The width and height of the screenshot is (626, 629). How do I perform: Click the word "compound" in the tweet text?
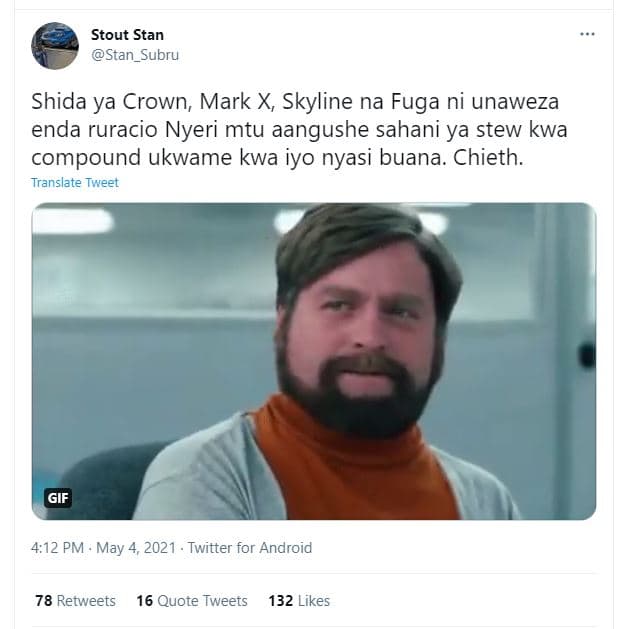[x=82, y=159]
